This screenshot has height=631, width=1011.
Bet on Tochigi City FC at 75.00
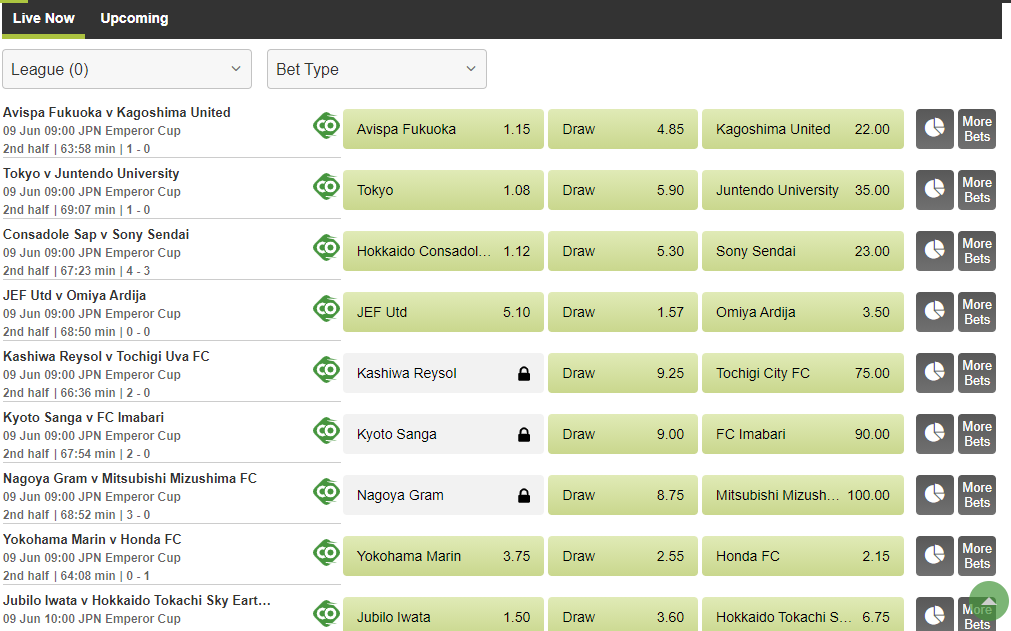click(803, 373)
